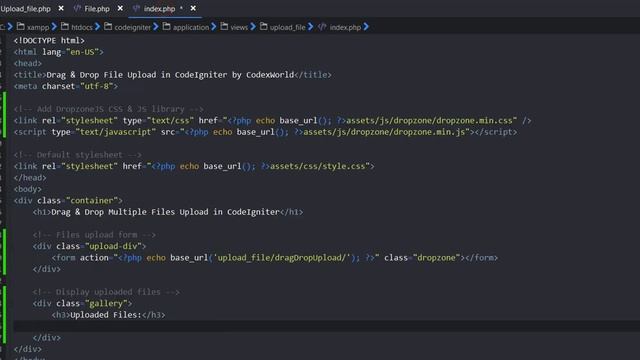
Task: Click the html lang="en-US" line
Action: click(x=58, y=52)
